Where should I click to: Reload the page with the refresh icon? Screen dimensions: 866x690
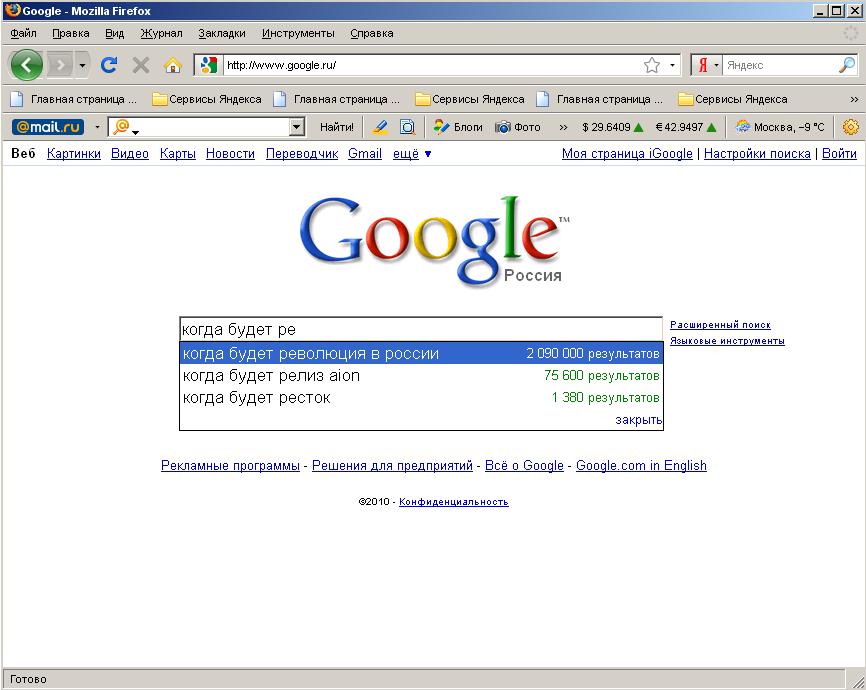coord(109,65)
